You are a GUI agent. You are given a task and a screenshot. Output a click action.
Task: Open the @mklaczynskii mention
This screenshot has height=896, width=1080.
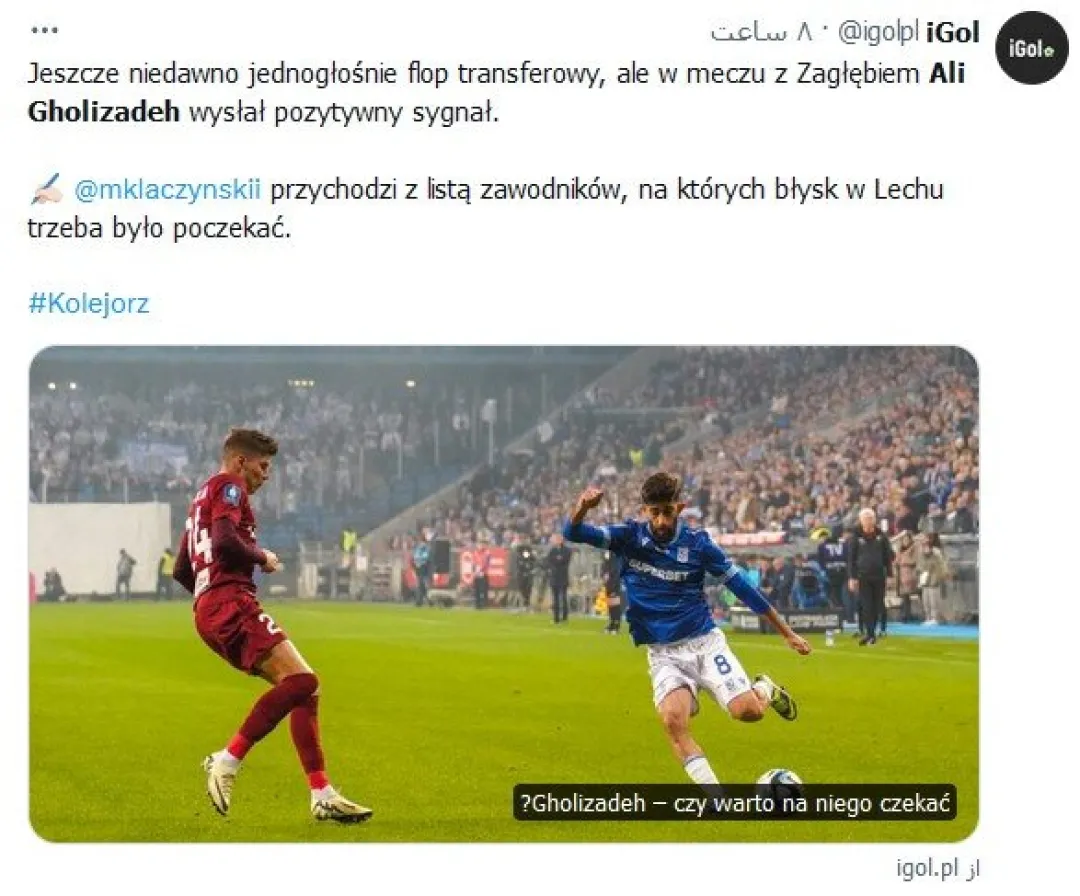(167, 189)
